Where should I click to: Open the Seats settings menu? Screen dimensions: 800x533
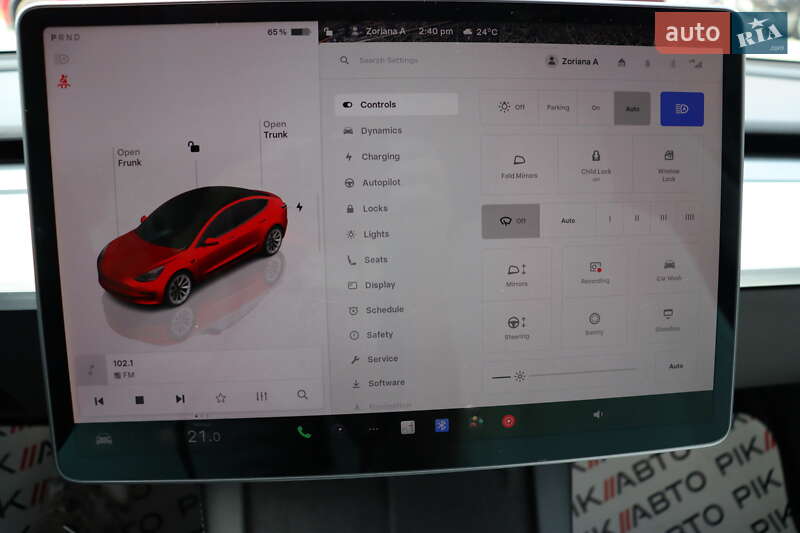[x=368, y=260]
